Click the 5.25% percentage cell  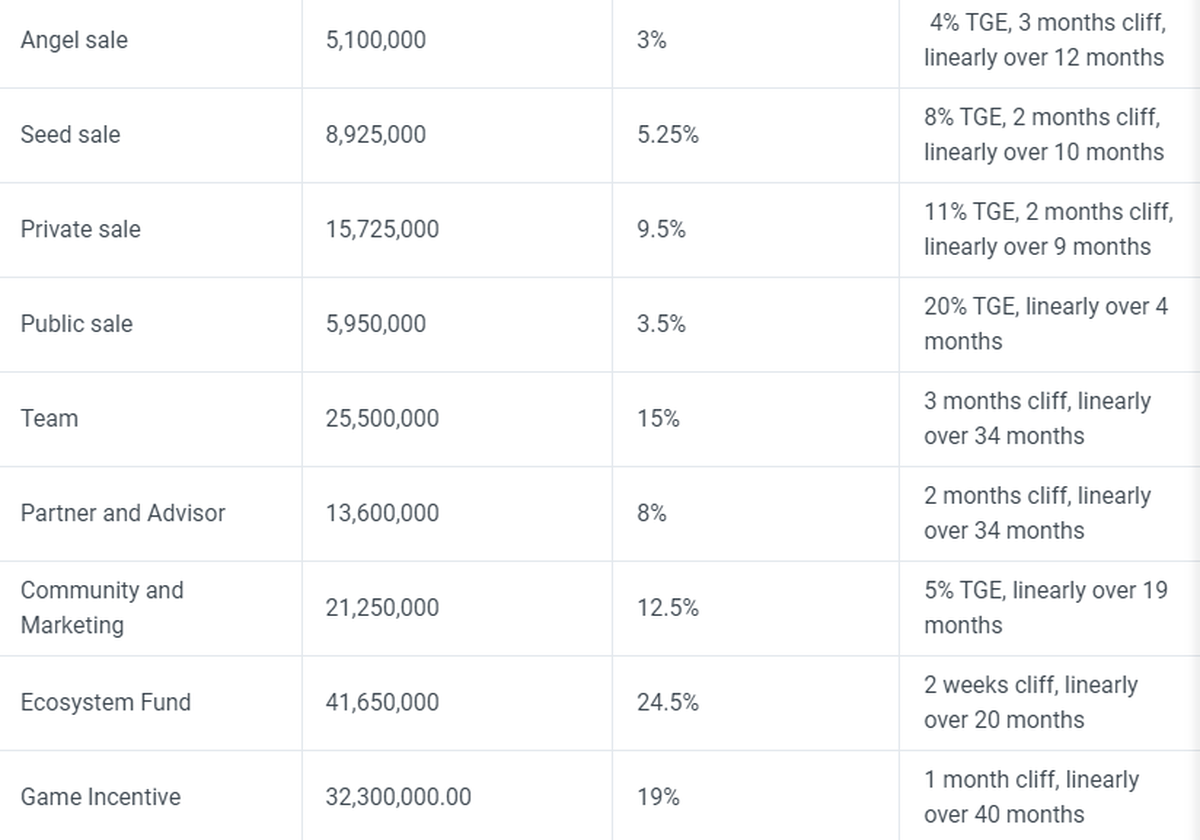click(x=667, y=135)
